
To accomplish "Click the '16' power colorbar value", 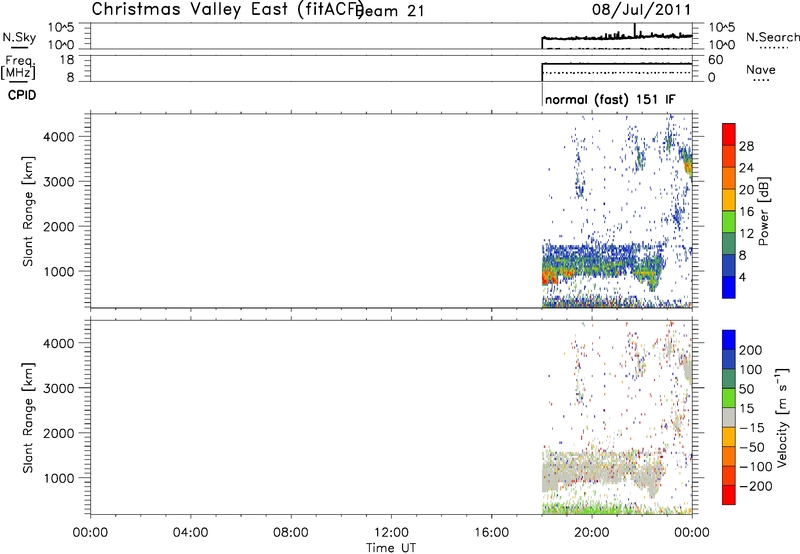I will click(746, 212).
